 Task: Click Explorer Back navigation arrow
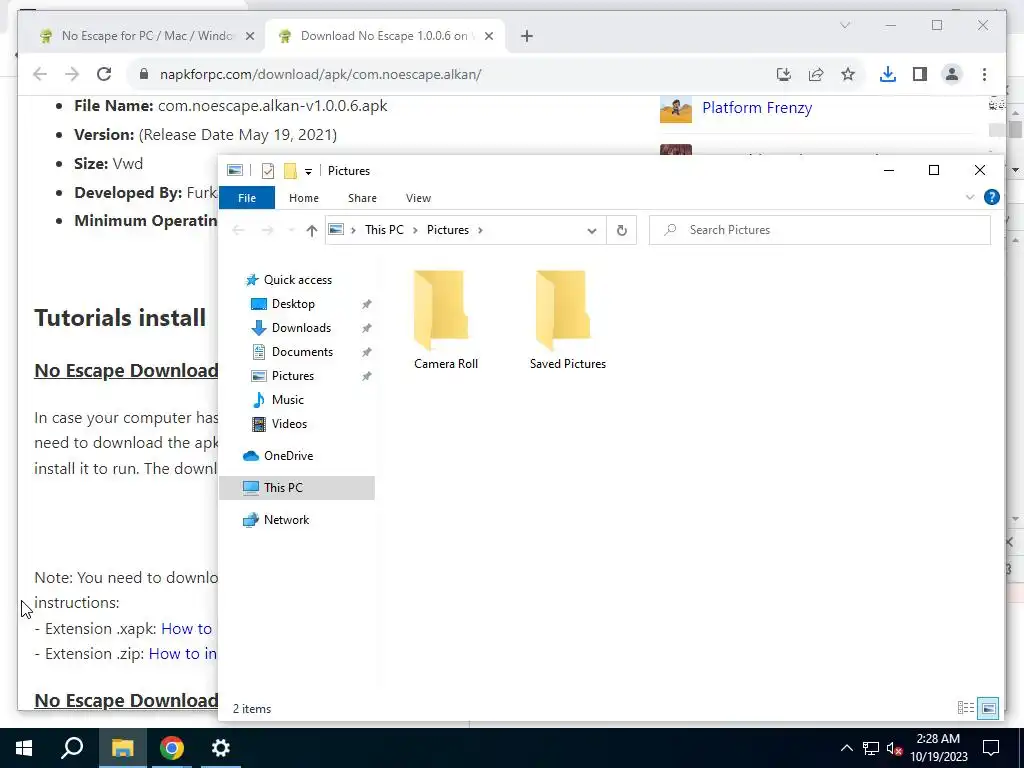tap(238, 231)
